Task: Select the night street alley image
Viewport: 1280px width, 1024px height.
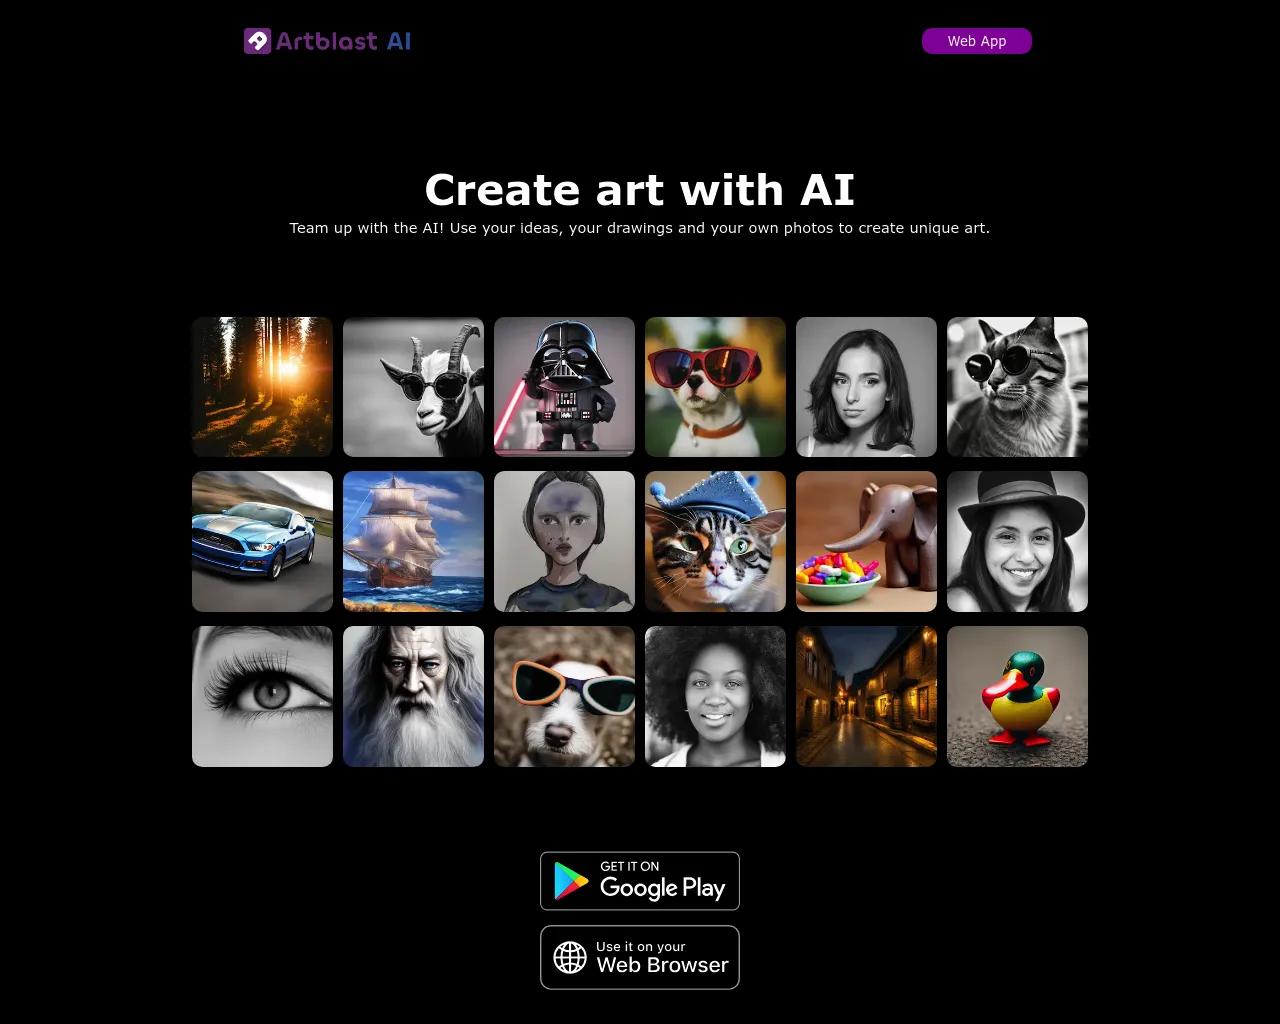Action: (x=866, y=696)
